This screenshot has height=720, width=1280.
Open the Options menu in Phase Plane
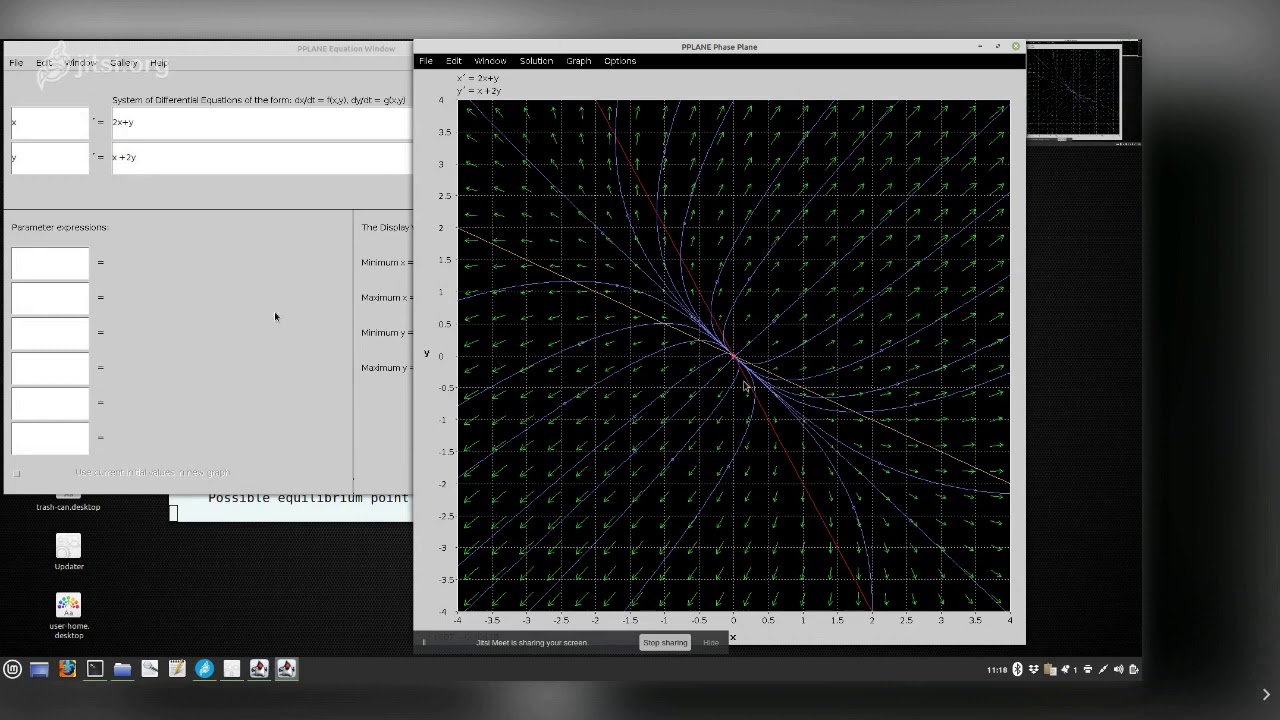[620, 61]
